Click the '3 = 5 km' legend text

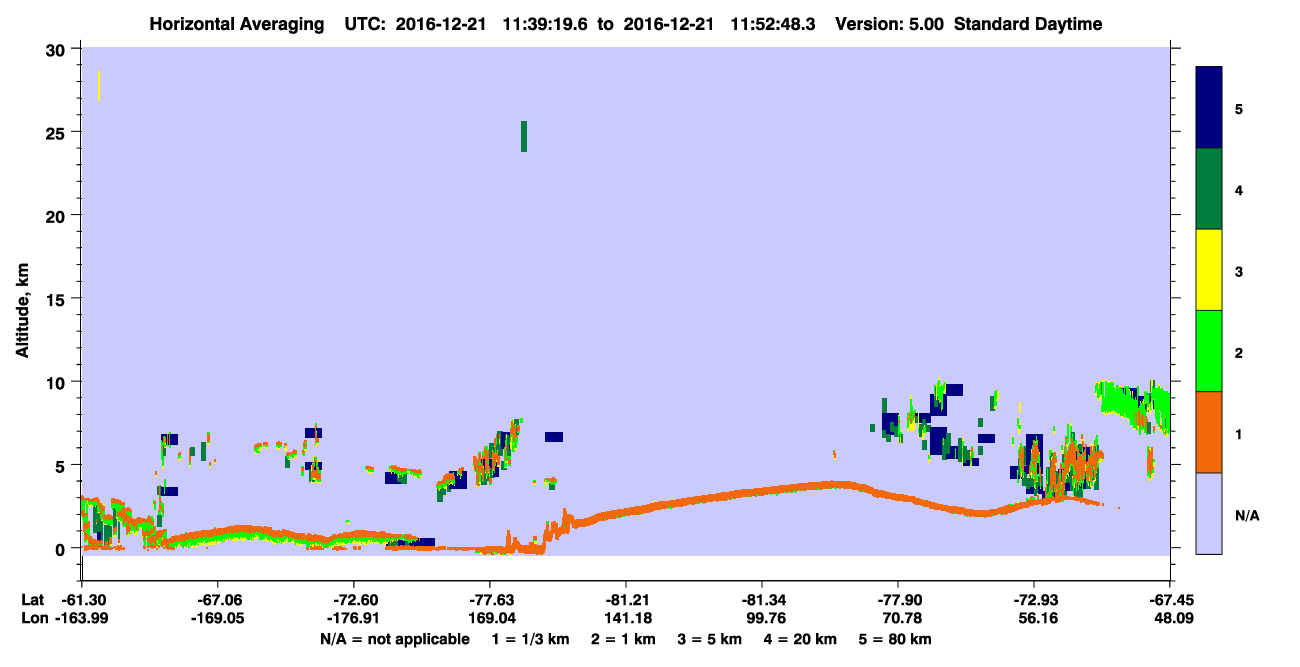click(711, 639)
